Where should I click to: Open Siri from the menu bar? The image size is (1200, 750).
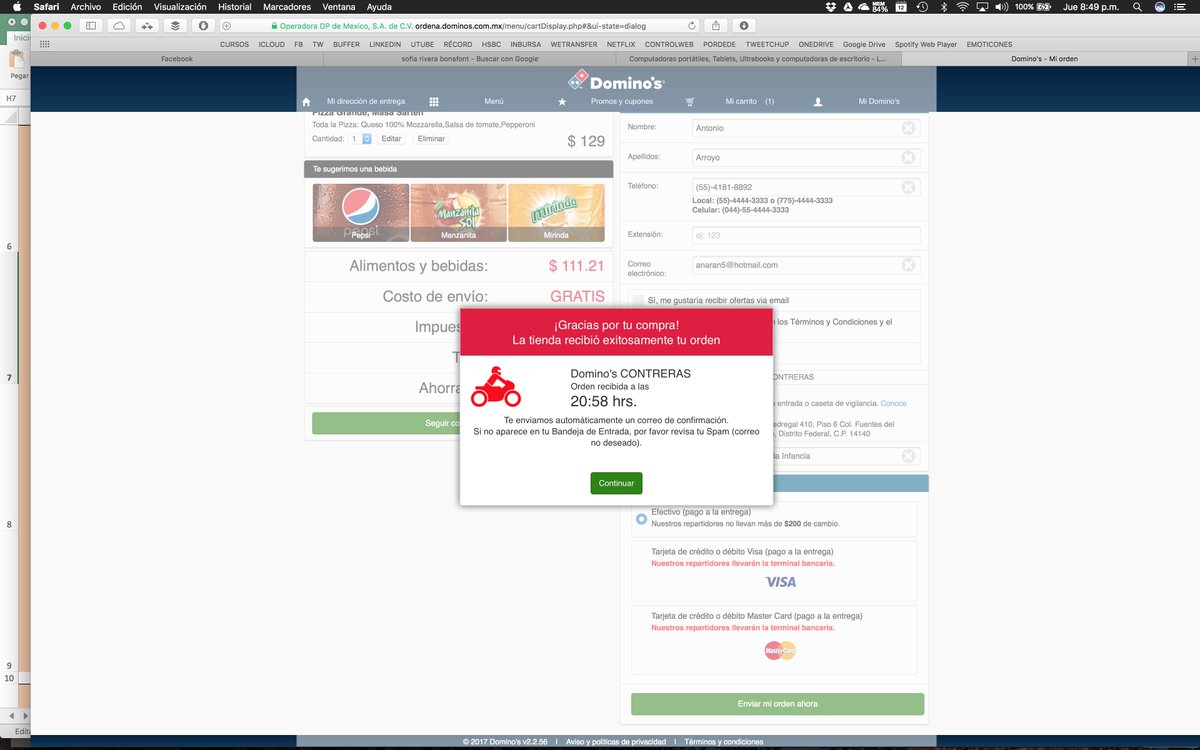(1160, 6)
